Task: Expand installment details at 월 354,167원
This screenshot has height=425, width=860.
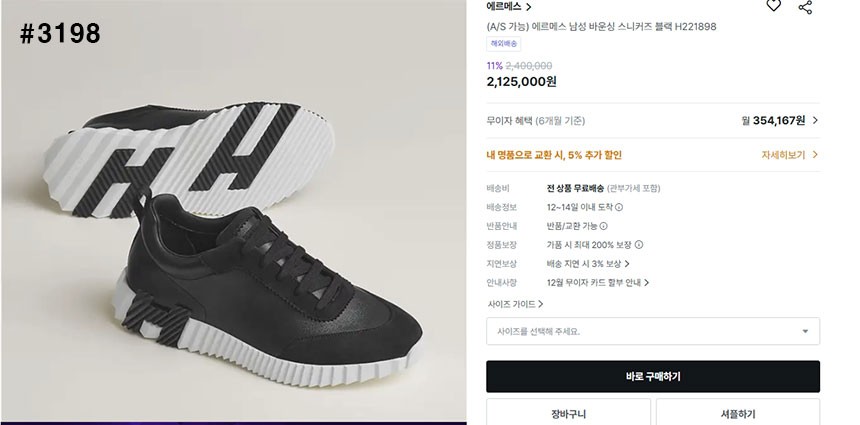Action: (781, 120)
